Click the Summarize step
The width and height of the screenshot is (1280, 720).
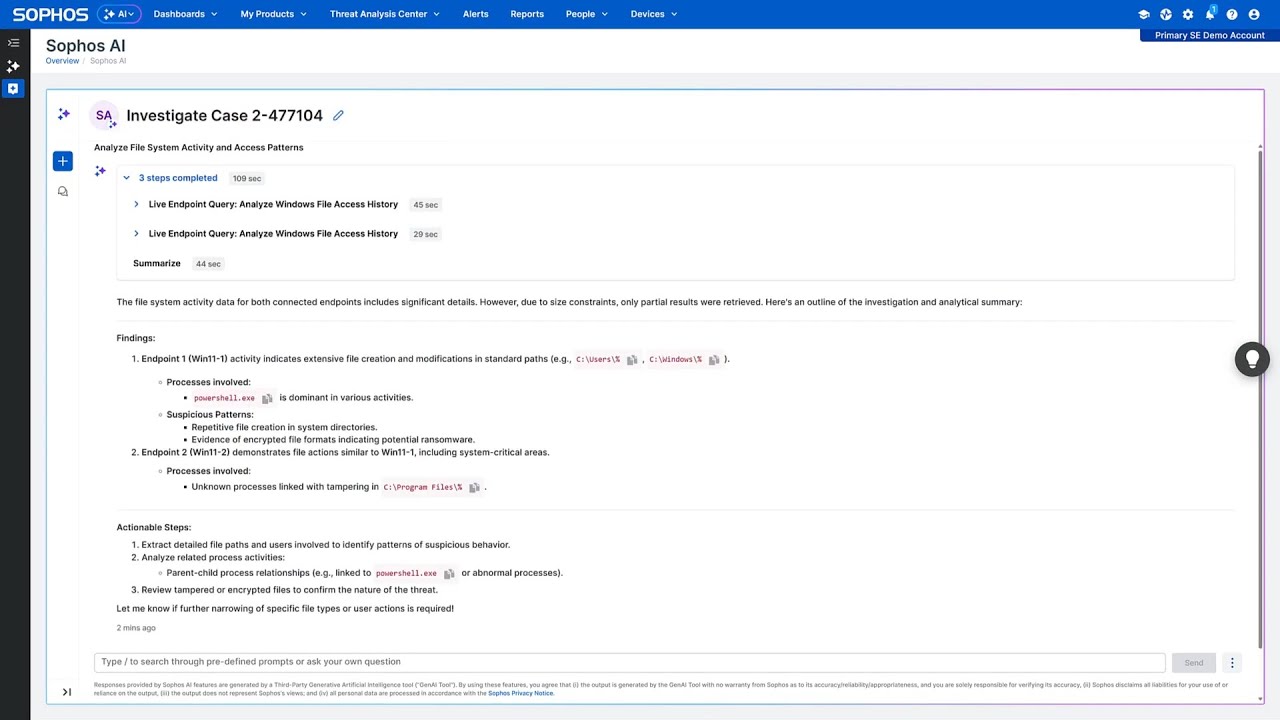click(x=157, y=264)
